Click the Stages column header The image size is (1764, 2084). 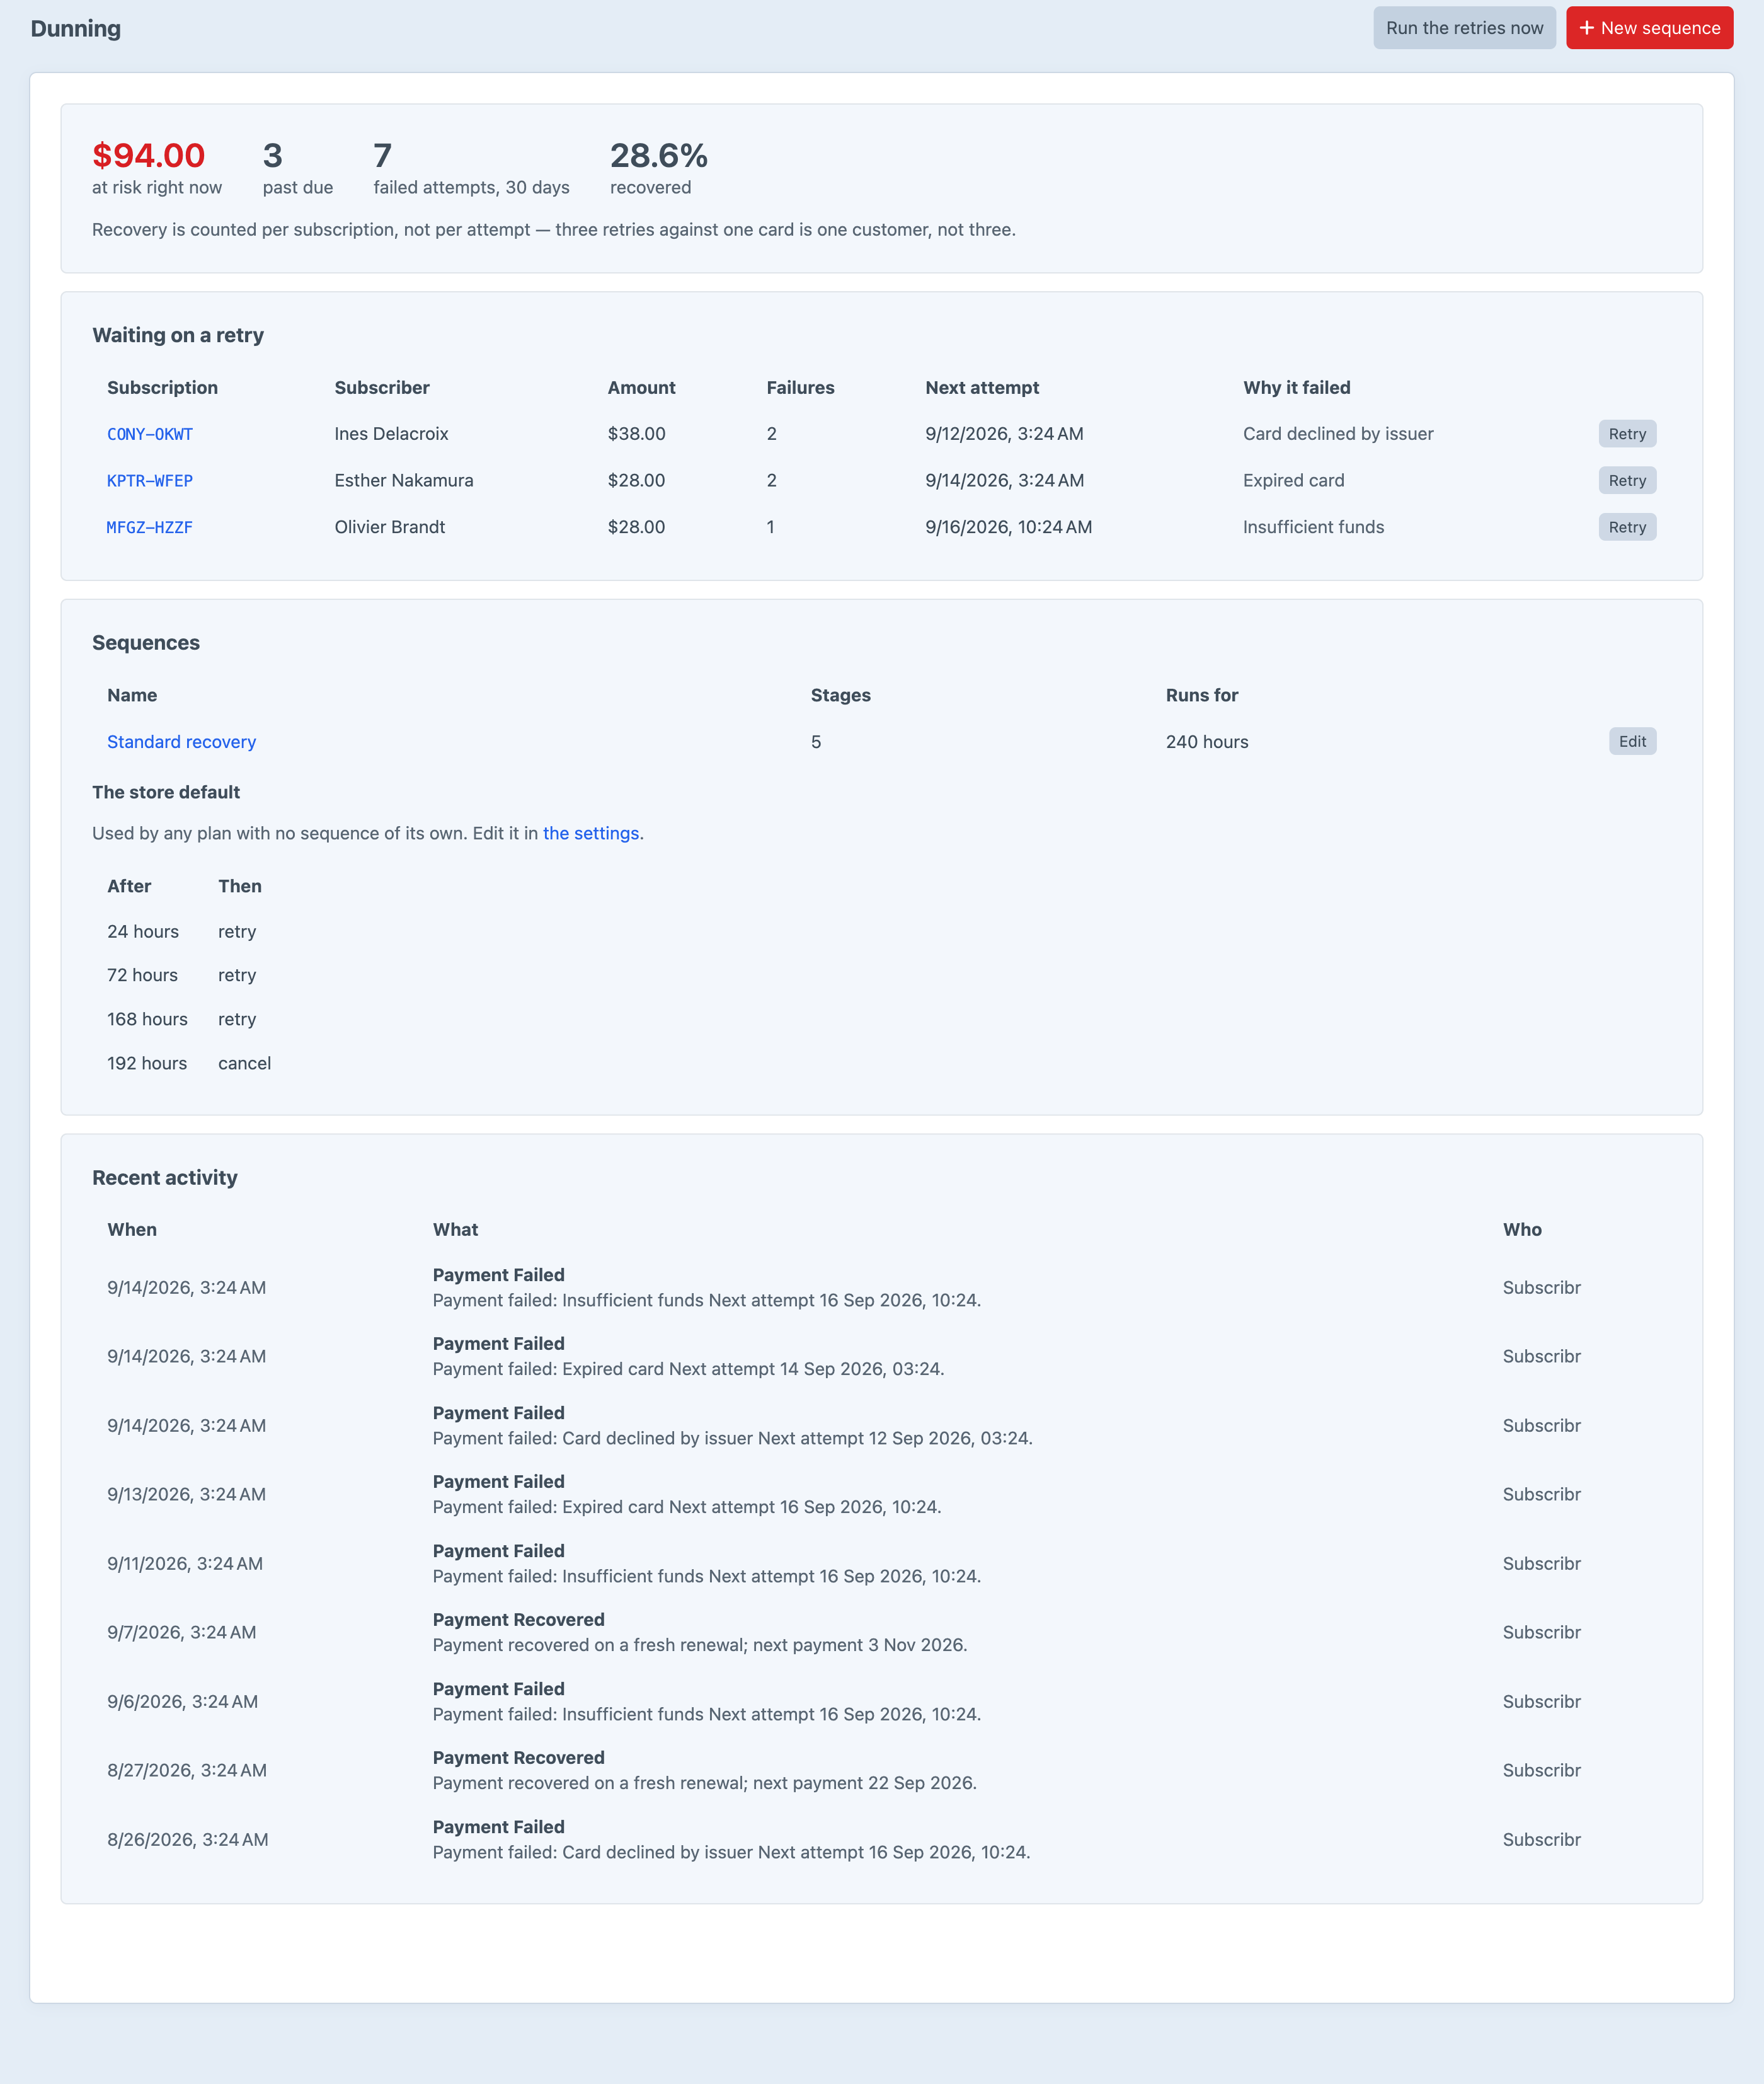pos(841,696)
